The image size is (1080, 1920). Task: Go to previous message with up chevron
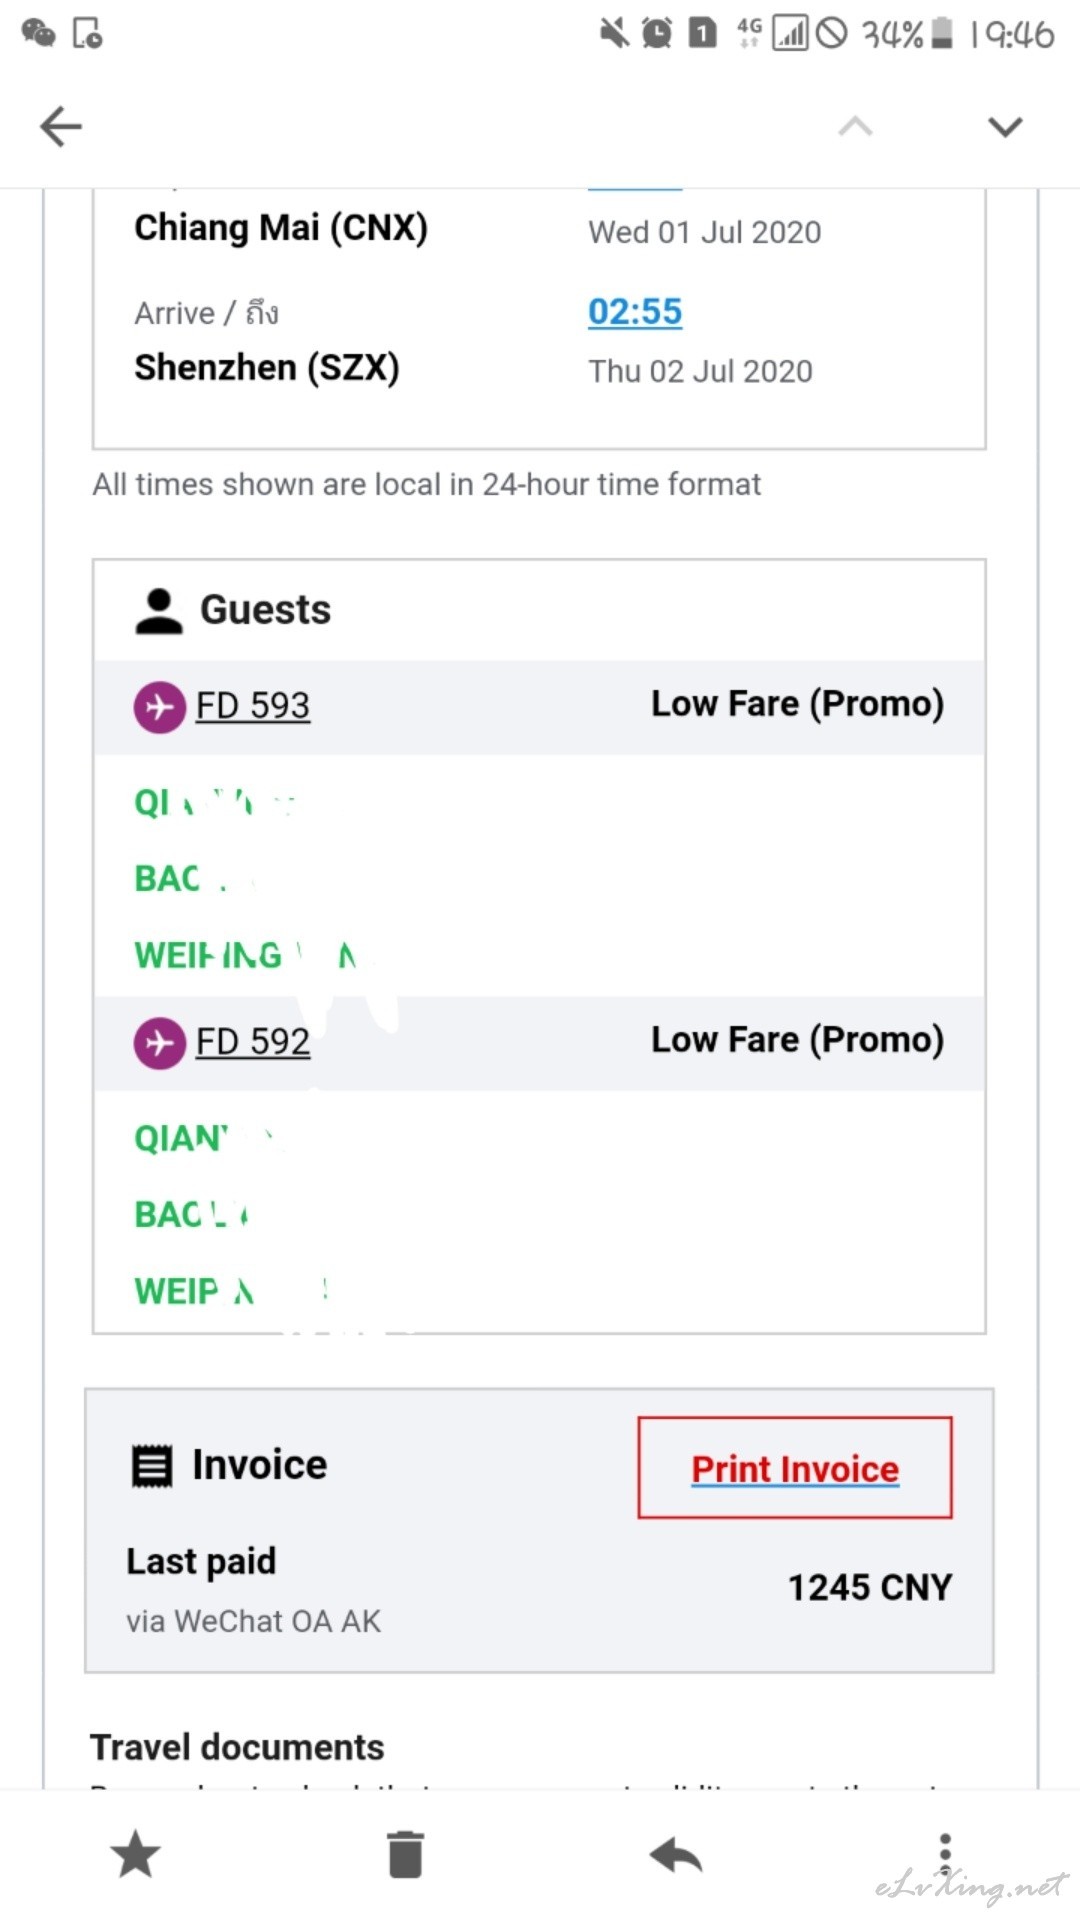[x=855, y=127]
